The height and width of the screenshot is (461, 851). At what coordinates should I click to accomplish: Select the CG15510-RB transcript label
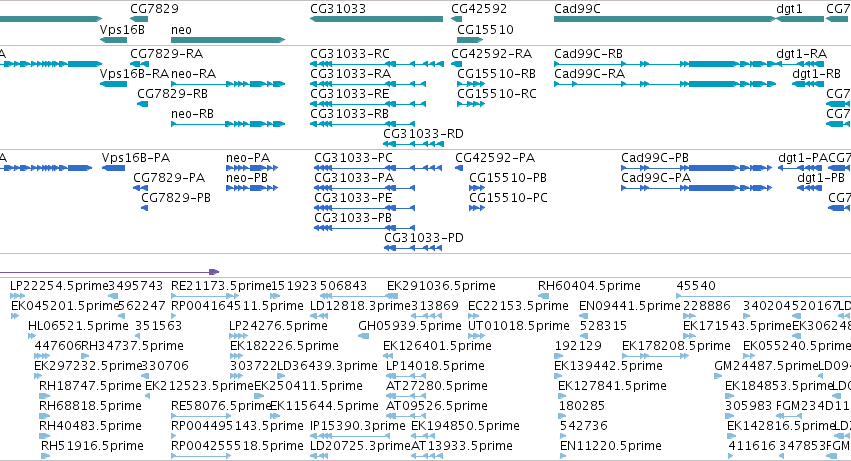pyautogui.click(x=497, y=74)
